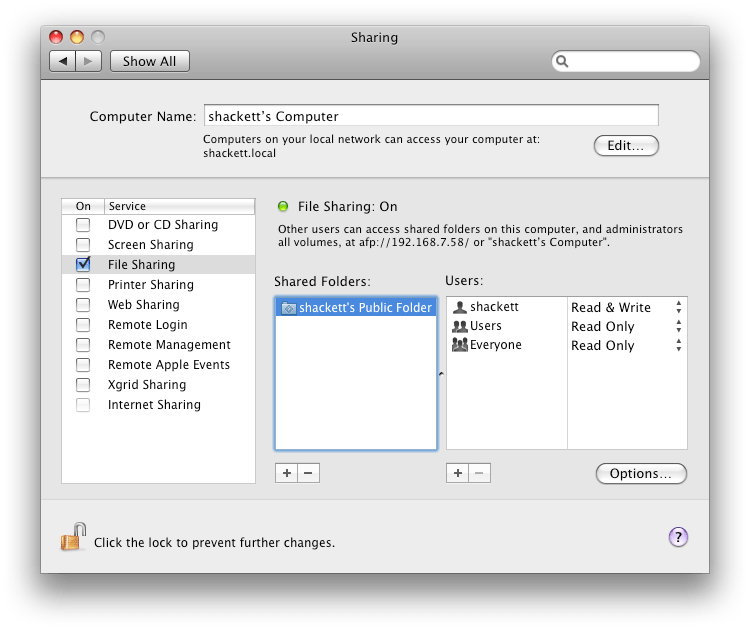Image resolution: width=750 pixels, height=629 pixels.
Task: Select the Users group row
Action: click(x=567, y=326)
